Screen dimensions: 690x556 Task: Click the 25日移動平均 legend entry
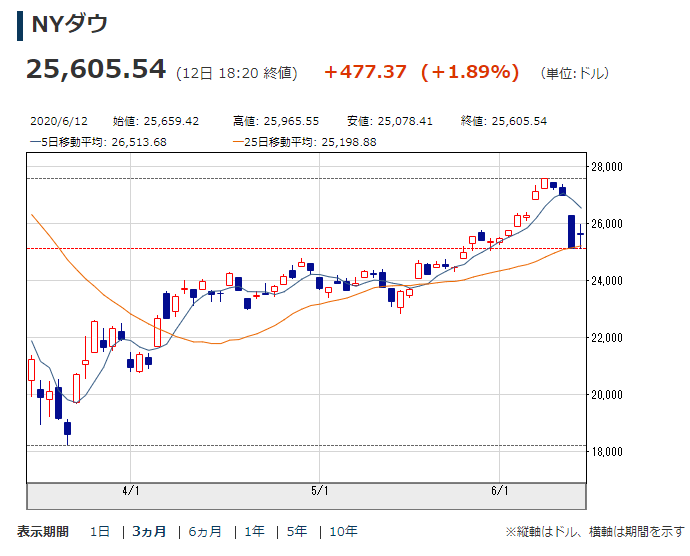coord(305,141)
